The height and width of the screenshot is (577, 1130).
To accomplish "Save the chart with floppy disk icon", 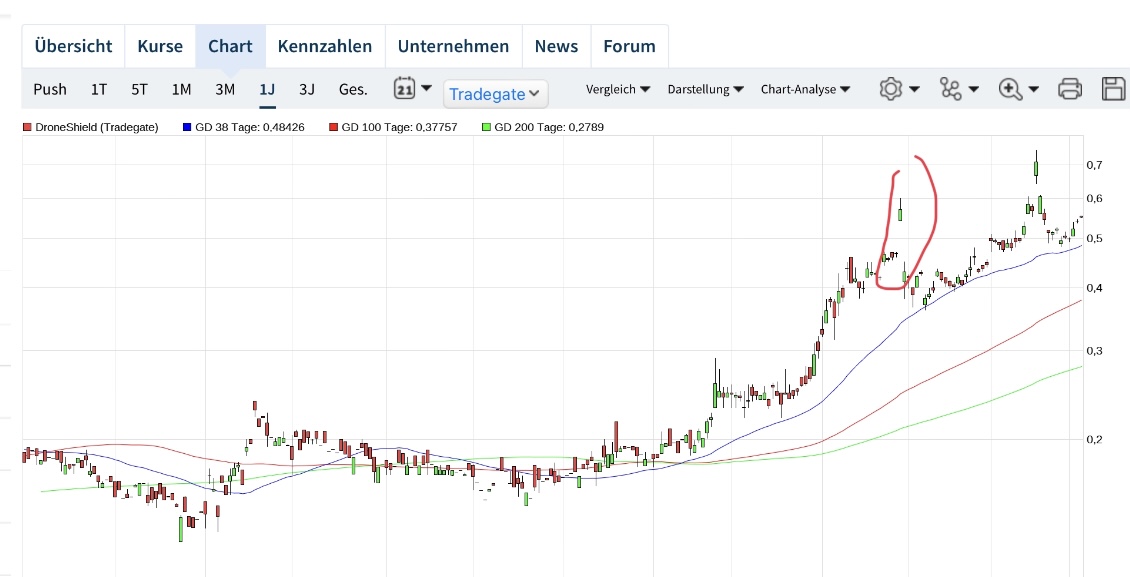I will pos(1113,89).
